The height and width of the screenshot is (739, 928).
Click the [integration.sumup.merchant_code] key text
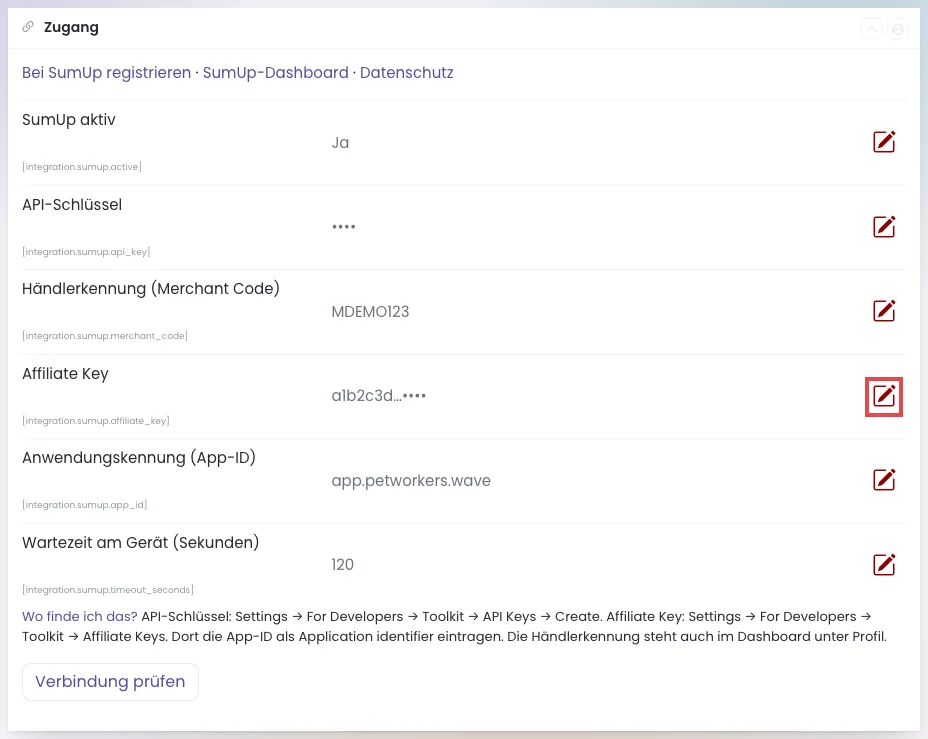(105, 336)
